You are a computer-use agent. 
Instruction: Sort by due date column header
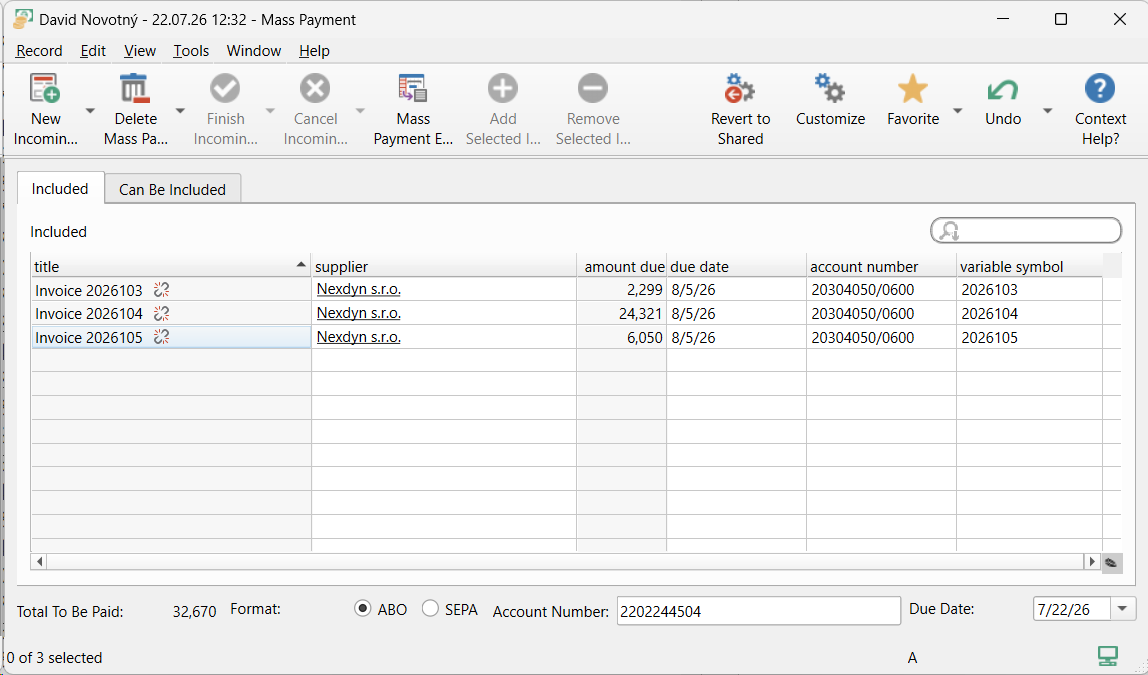[x=736, y=266]
